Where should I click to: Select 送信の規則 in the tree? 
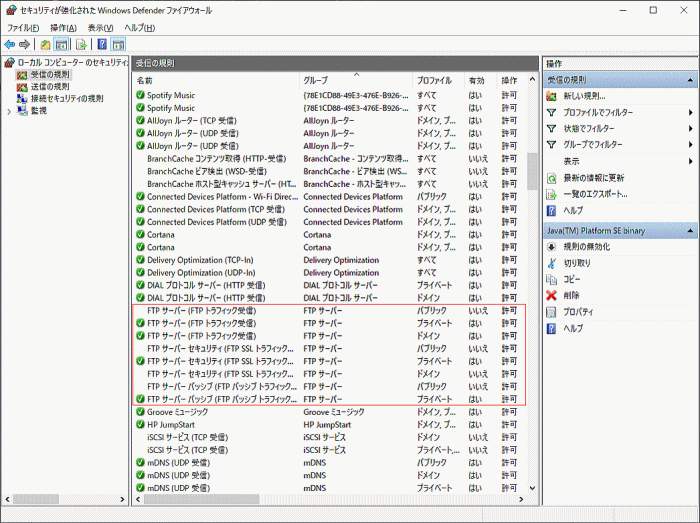pos(50,87)
